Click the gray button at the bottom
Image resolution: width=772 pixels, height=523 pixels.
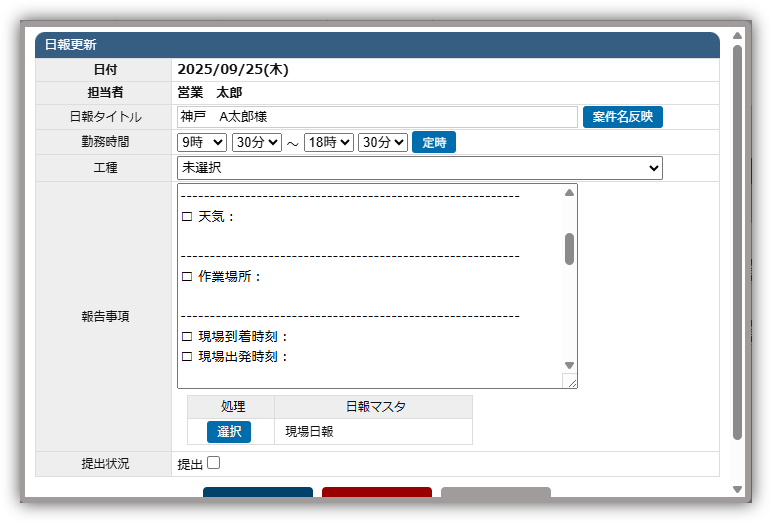coord(495,493)
